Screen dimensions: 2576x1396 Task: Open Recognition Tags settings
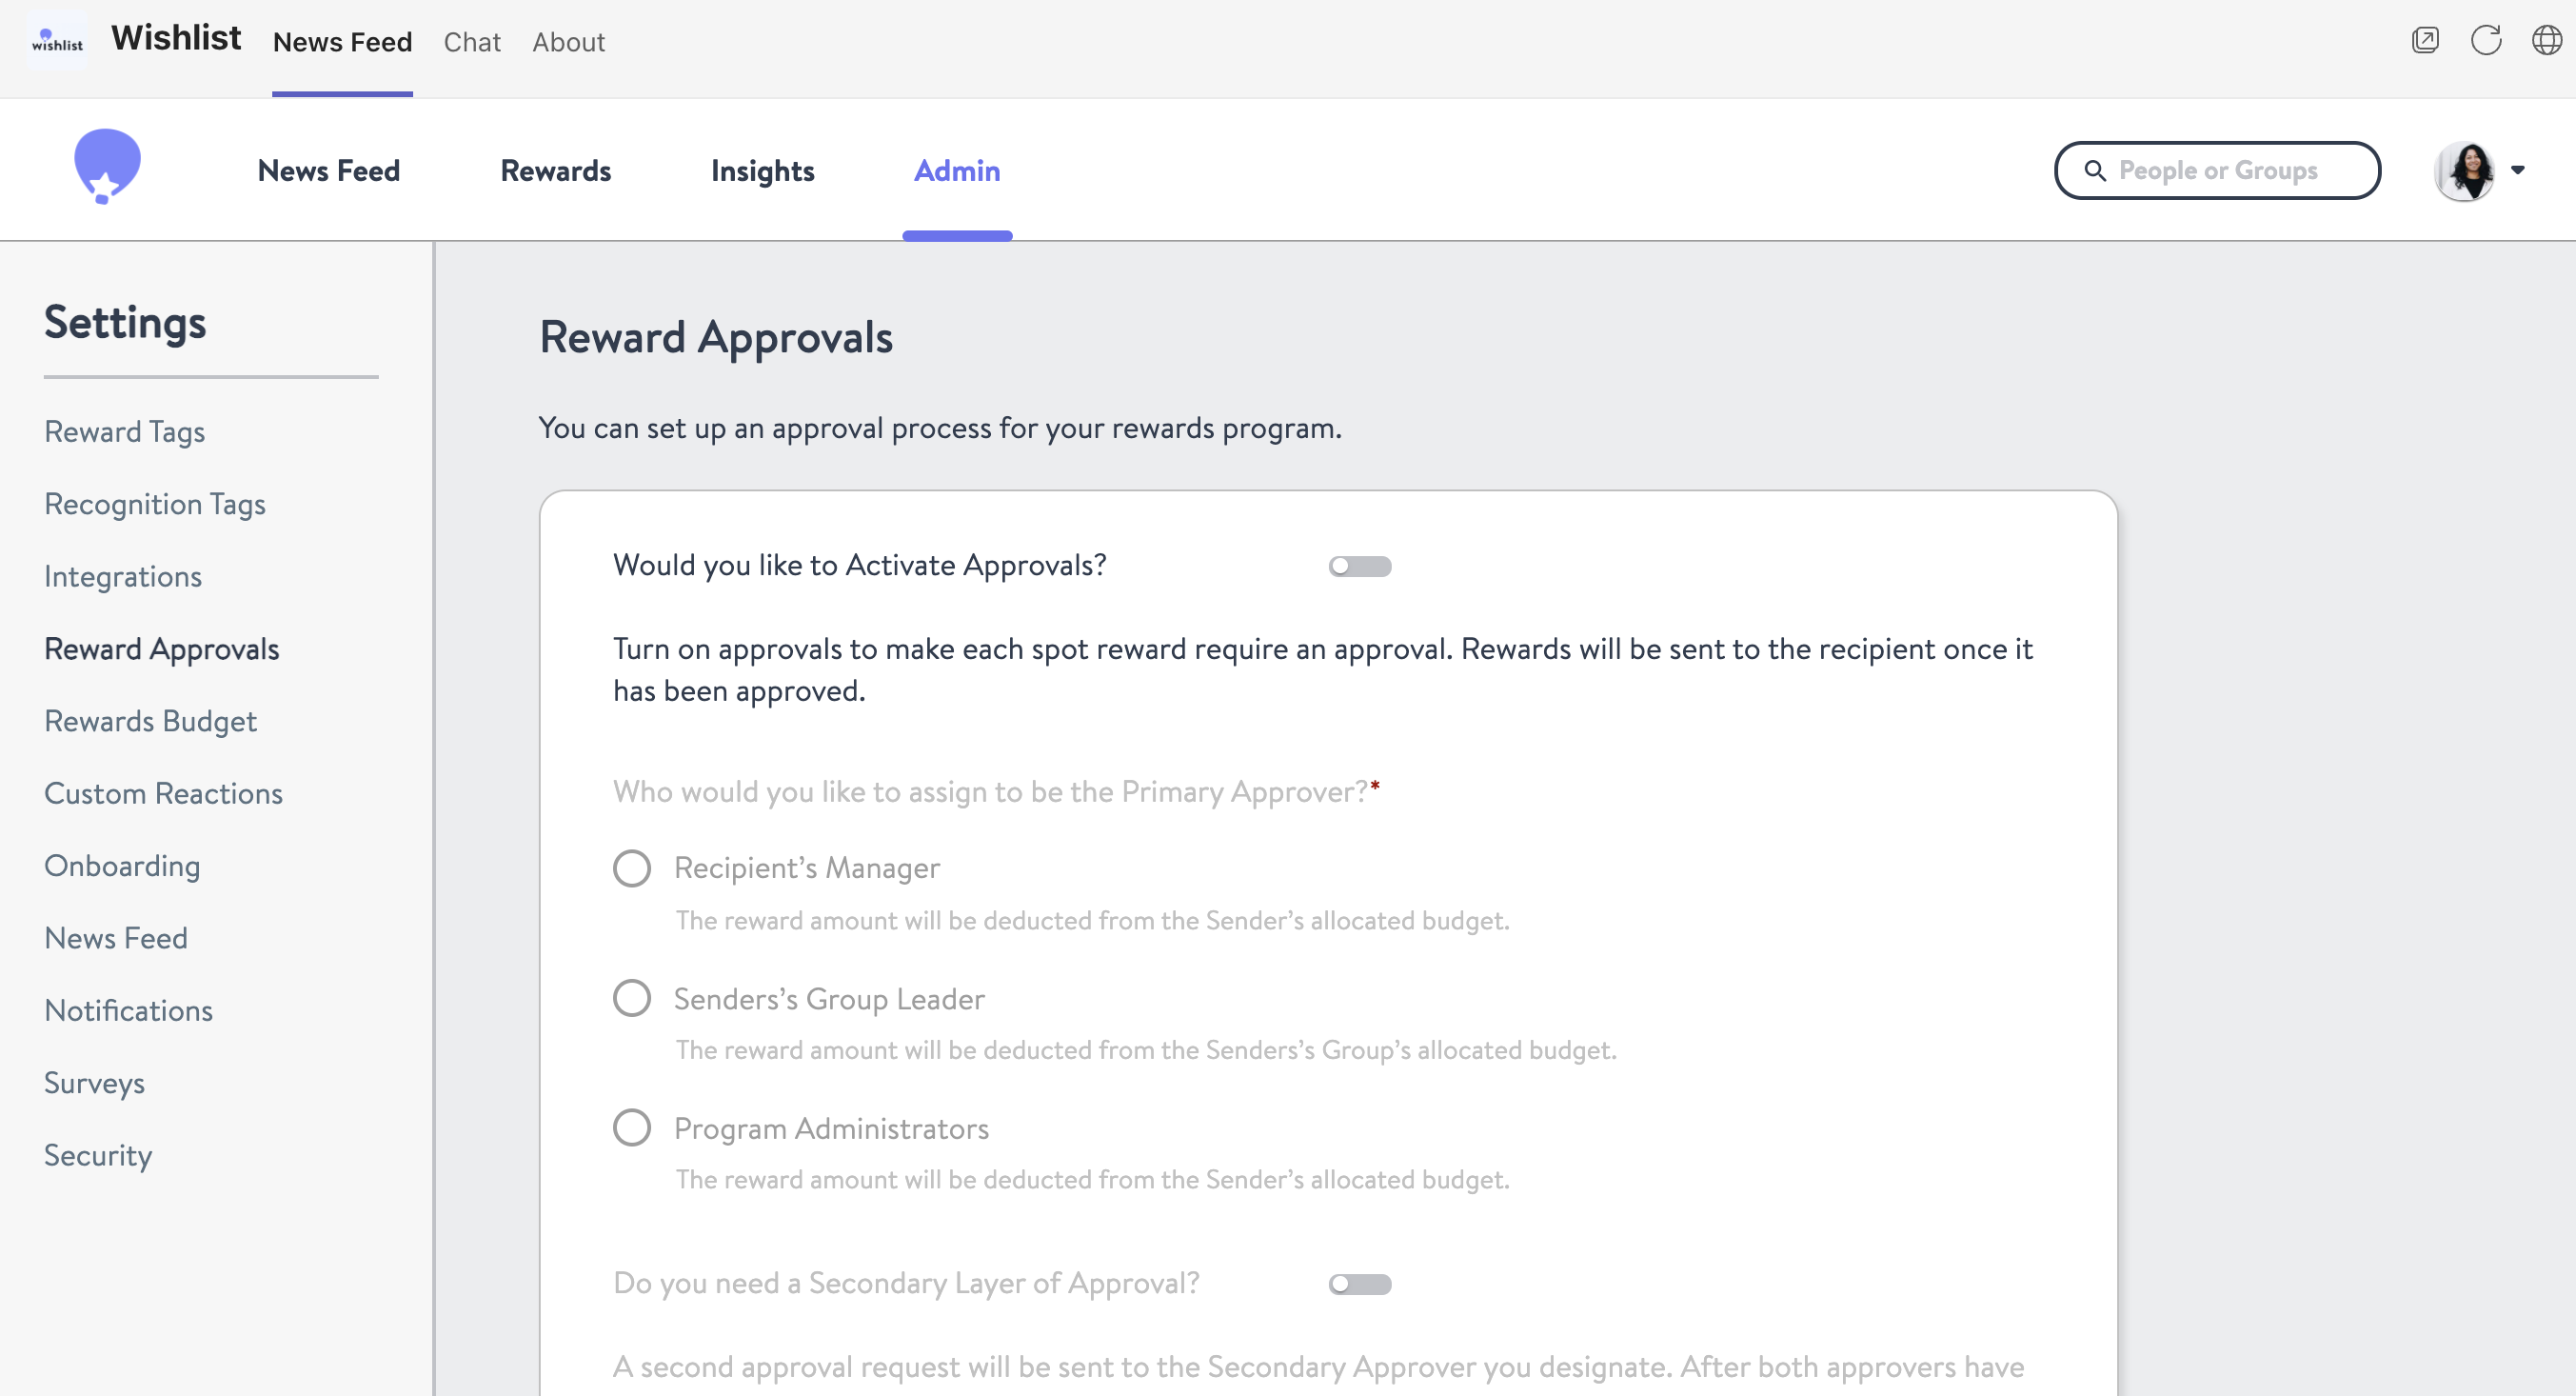155,504
